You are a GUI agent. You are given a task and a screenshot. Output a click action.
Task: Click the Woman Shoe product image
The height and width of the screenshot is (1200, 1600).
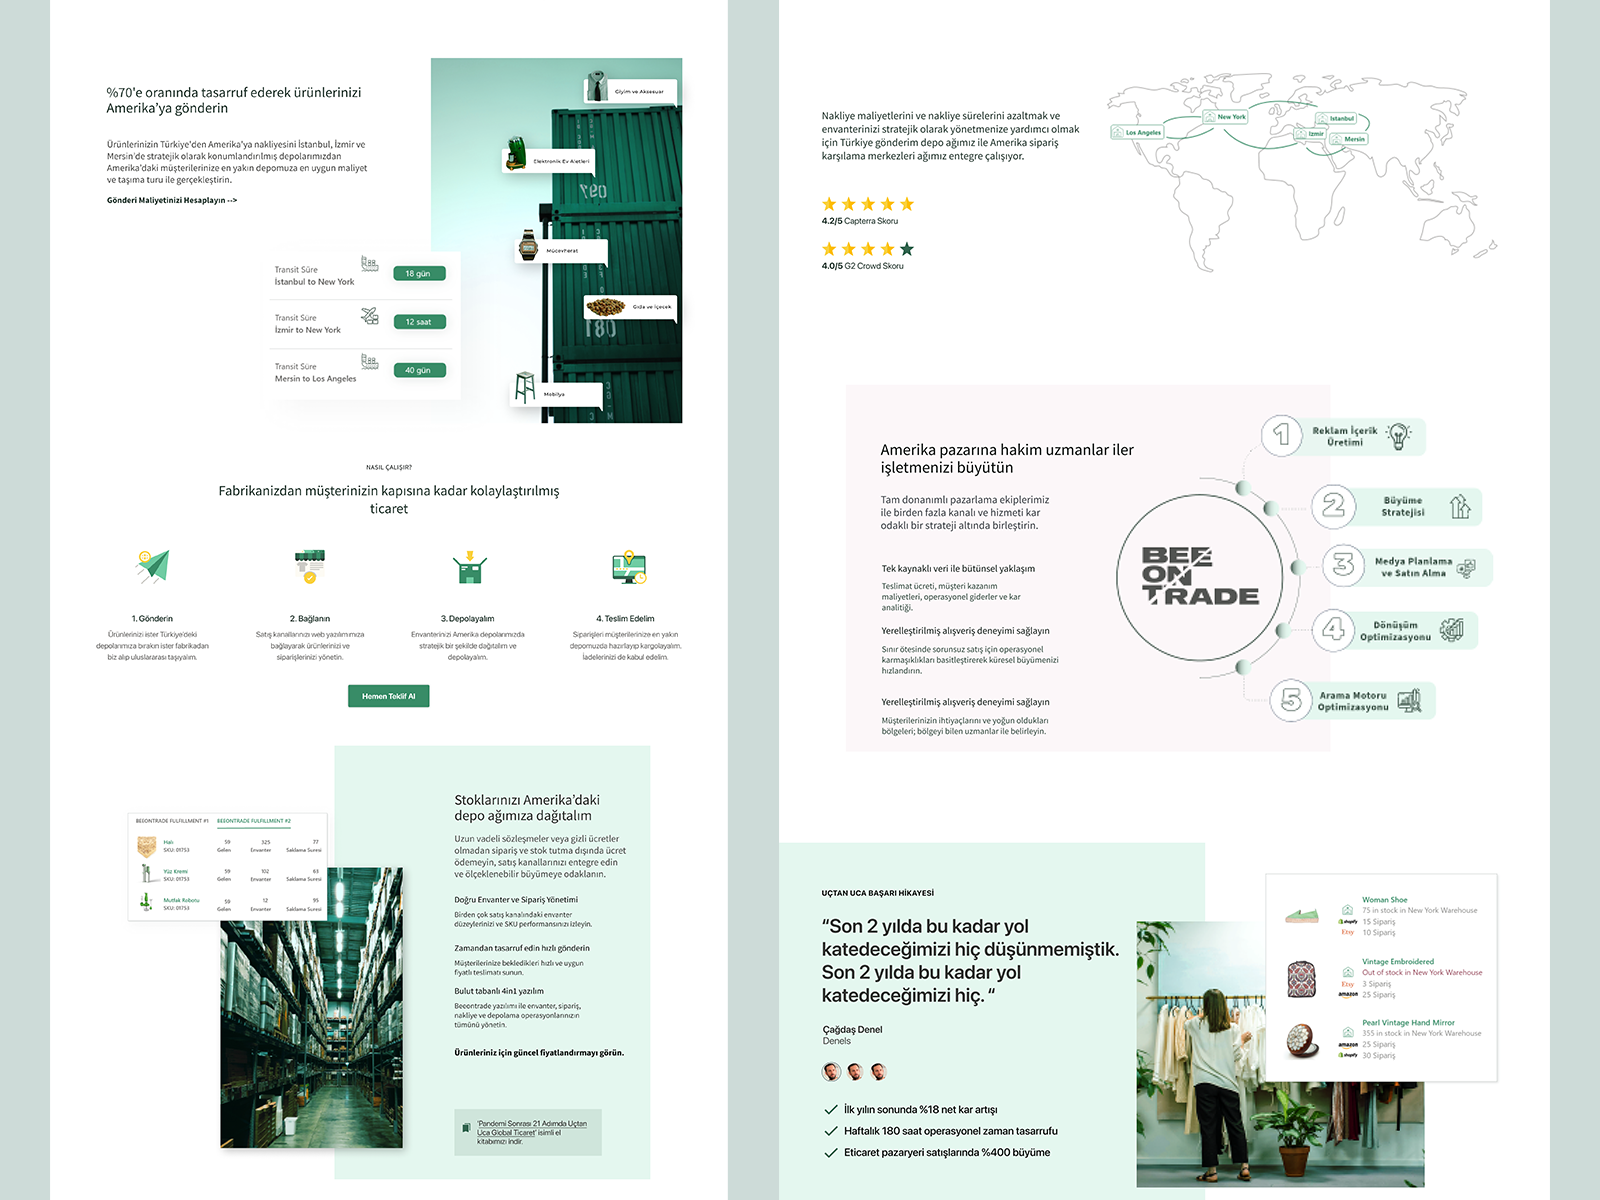click(x=1302, y=915)
